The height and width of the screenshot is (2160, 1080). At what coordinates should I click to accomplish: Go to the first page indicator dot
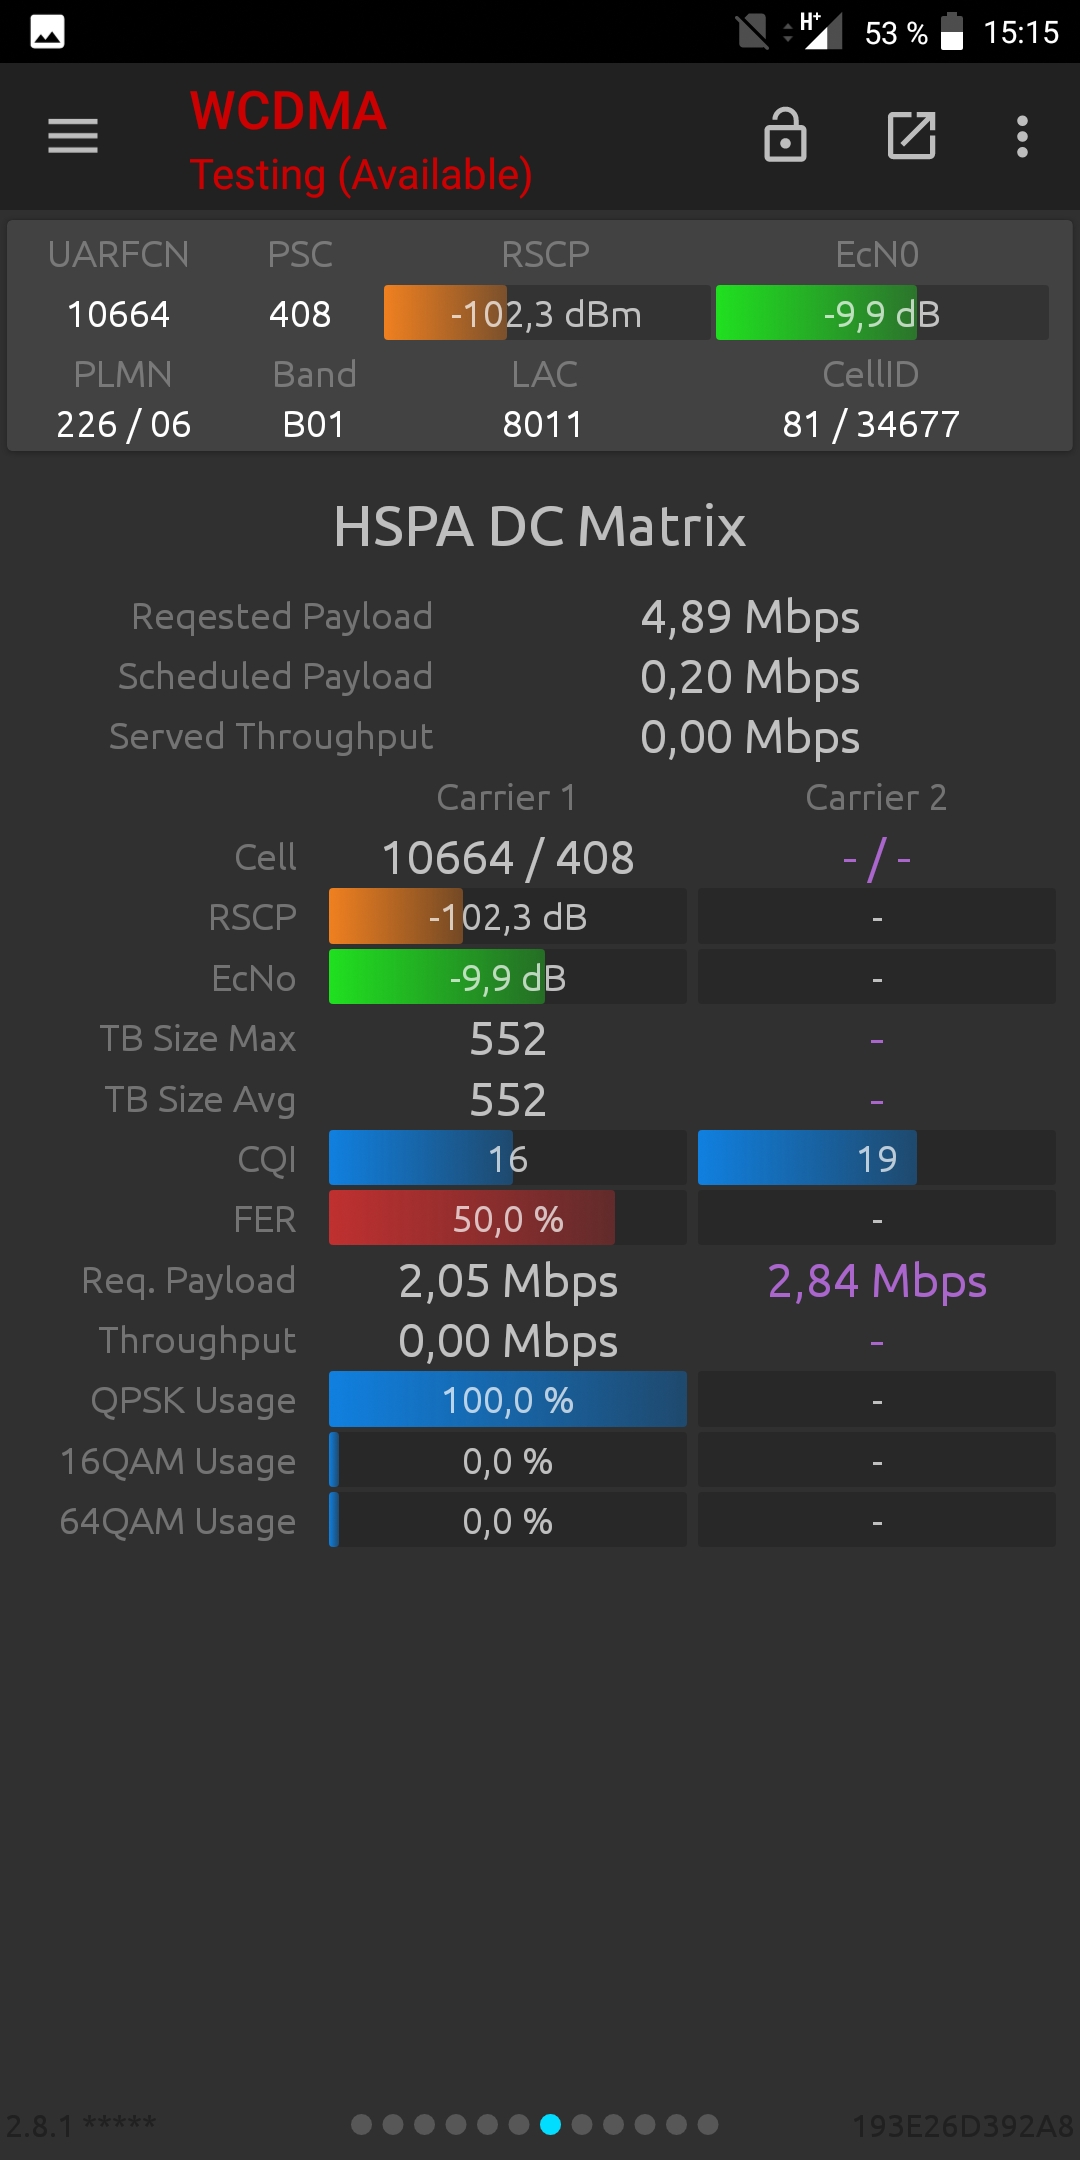362,2124
